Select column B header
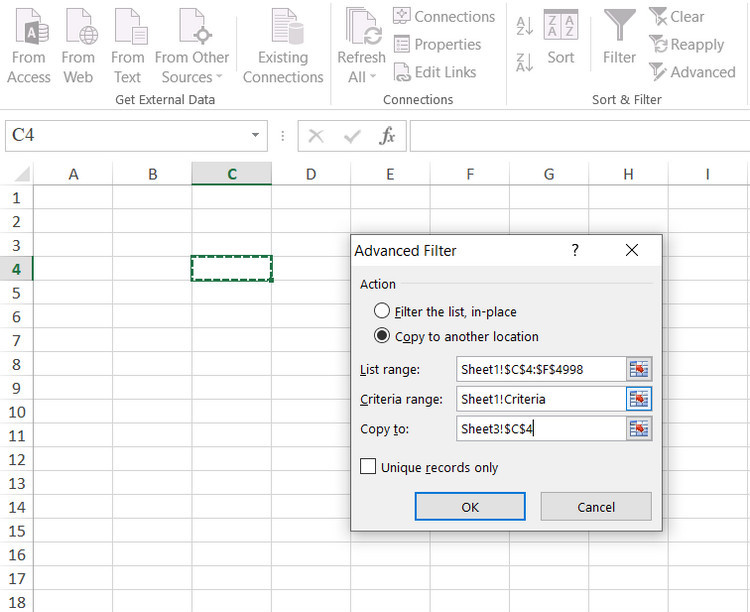Screen dimensions: 750x612 (x=153, y=174)
